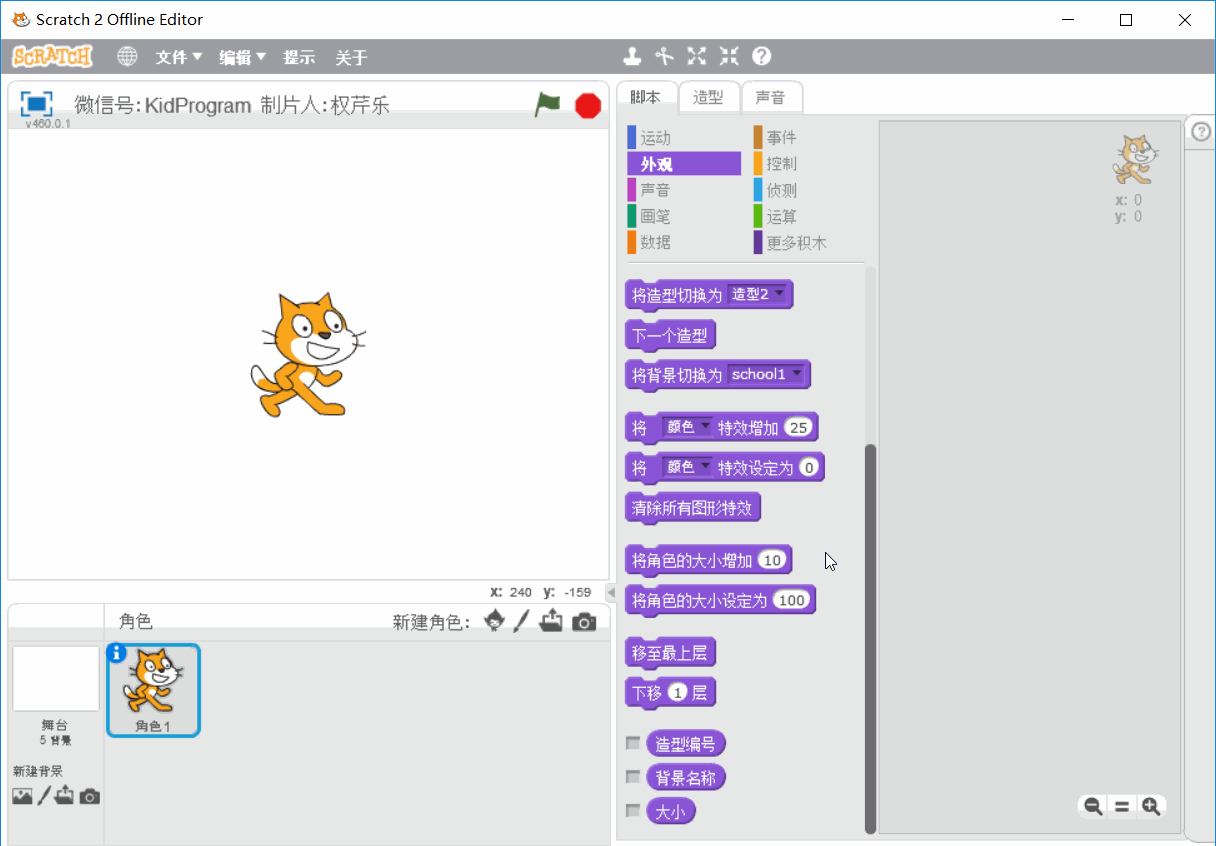Open sprite info via blue i icon

116,653
